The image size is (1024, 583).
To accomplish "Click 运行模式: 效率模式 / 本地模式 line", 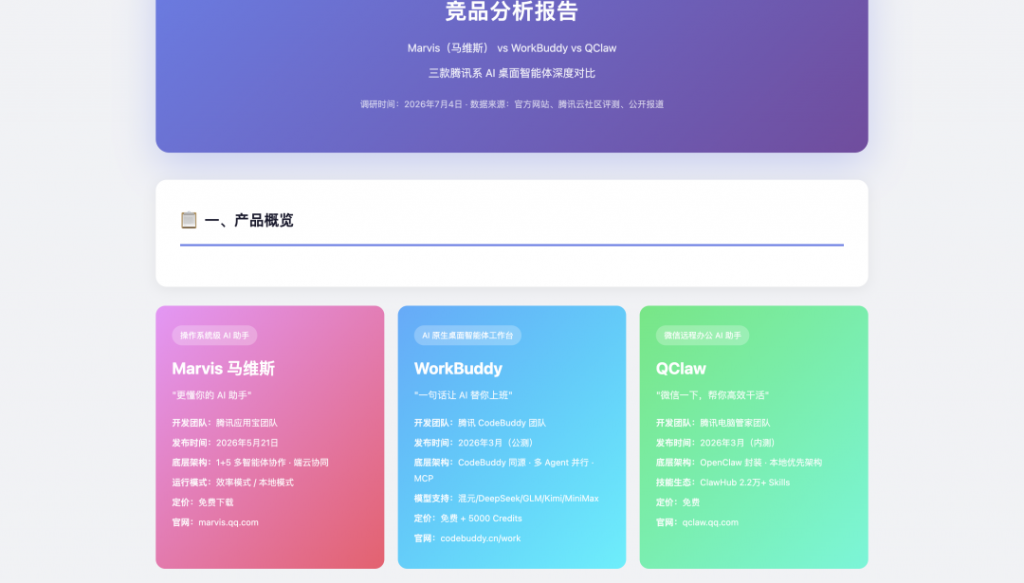I will point(233,482).
